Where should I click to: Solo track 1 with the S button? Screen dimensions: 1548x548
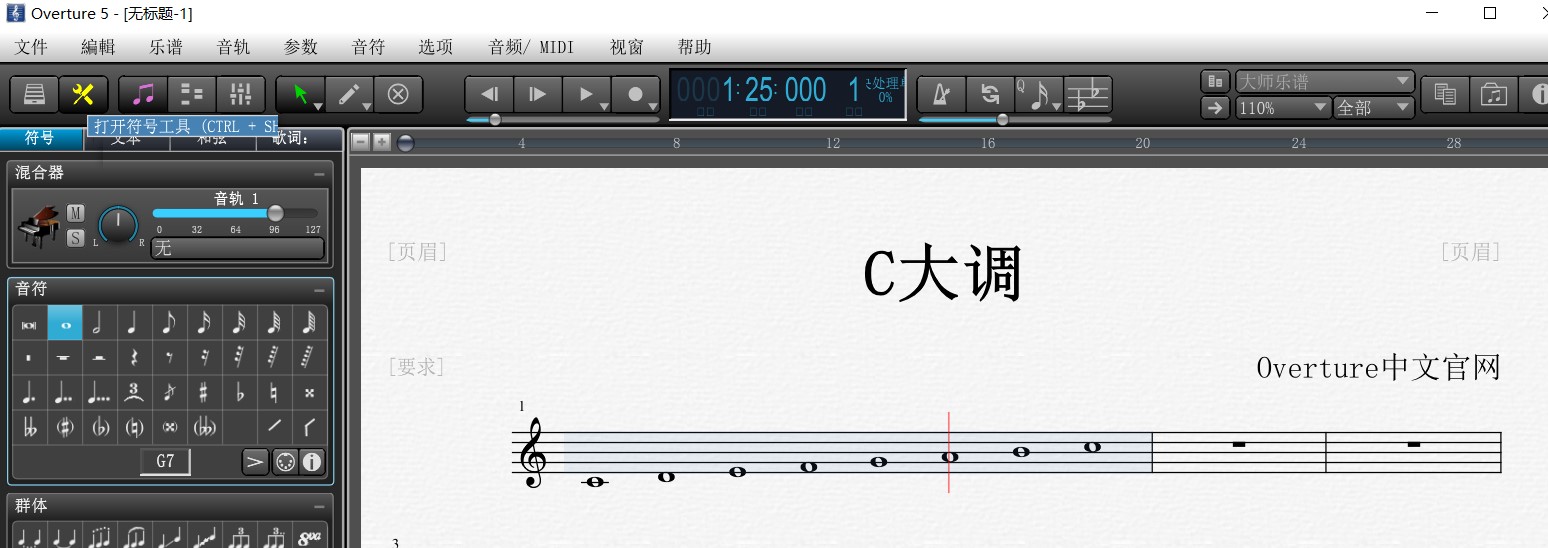pyautogui.click(x=76, y=238)
